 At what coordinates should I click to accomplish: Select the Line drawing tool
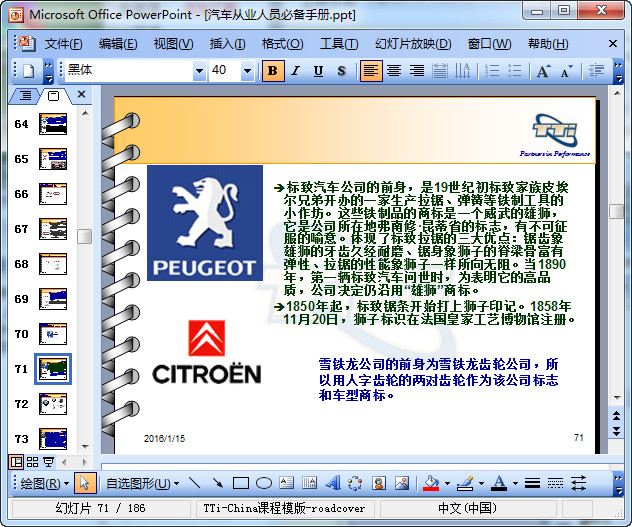[195, 483]
